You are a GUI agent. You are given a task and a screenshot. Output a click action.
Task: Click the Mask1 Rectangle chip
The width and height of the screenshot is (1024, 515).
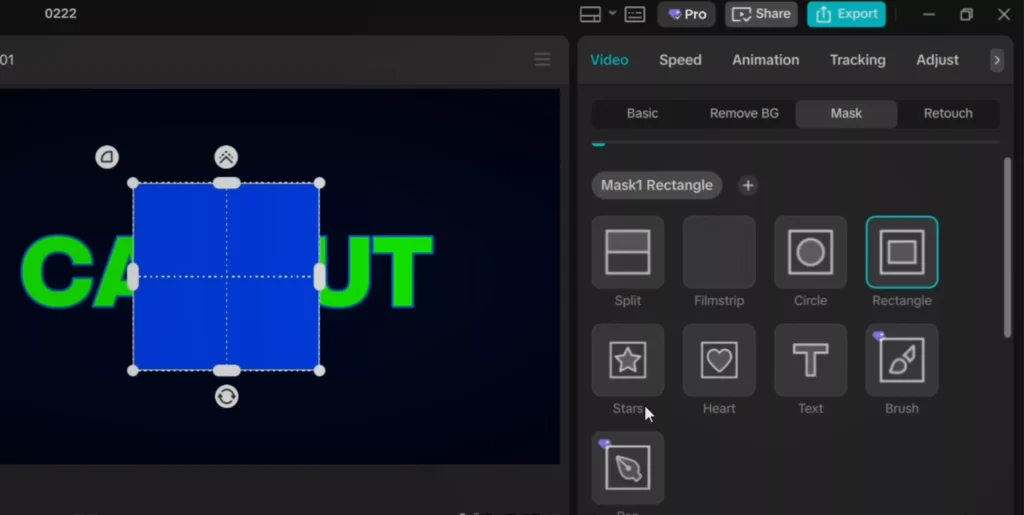tap(657, 185)
